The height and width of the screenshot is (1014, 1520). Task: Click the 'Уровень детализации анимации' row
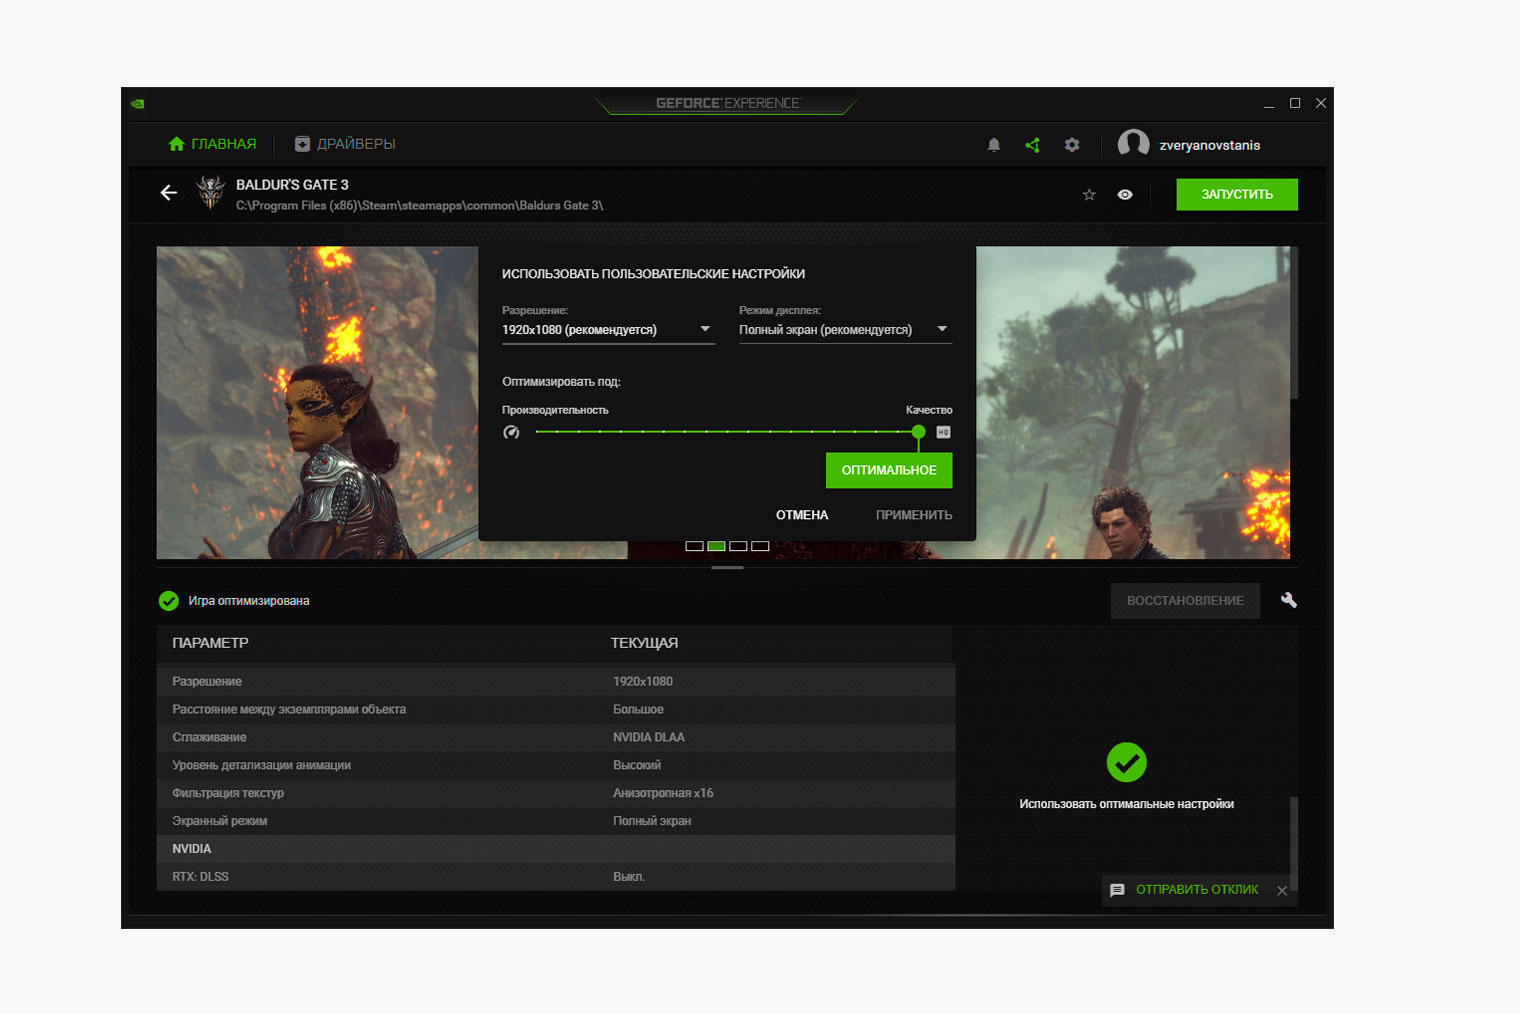click(556, 765)
